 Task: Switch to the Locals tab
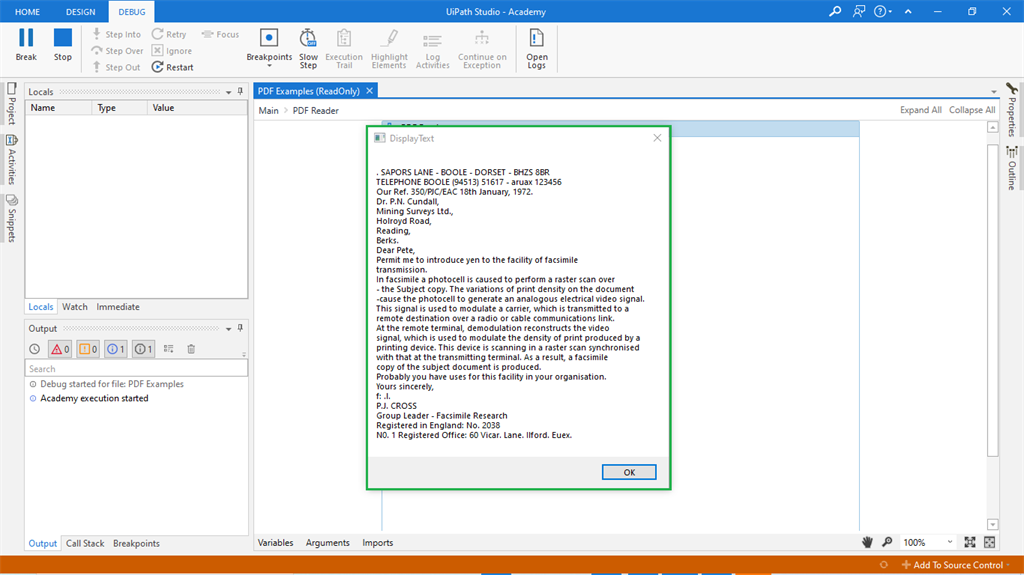(x=40, y=306)
